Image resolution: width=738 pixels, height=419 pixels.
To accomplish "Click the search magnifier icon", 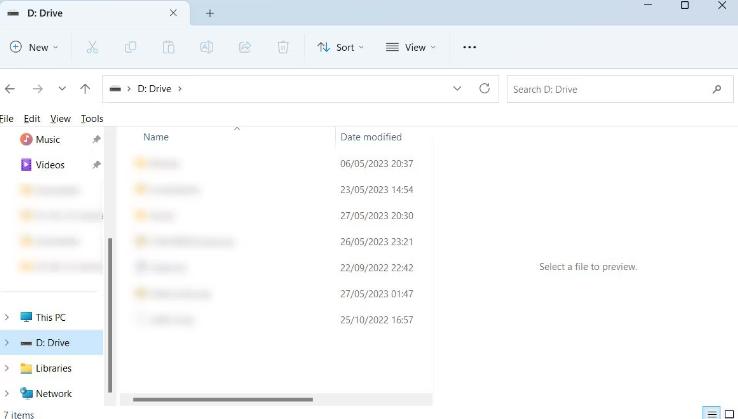I will 717,89.
